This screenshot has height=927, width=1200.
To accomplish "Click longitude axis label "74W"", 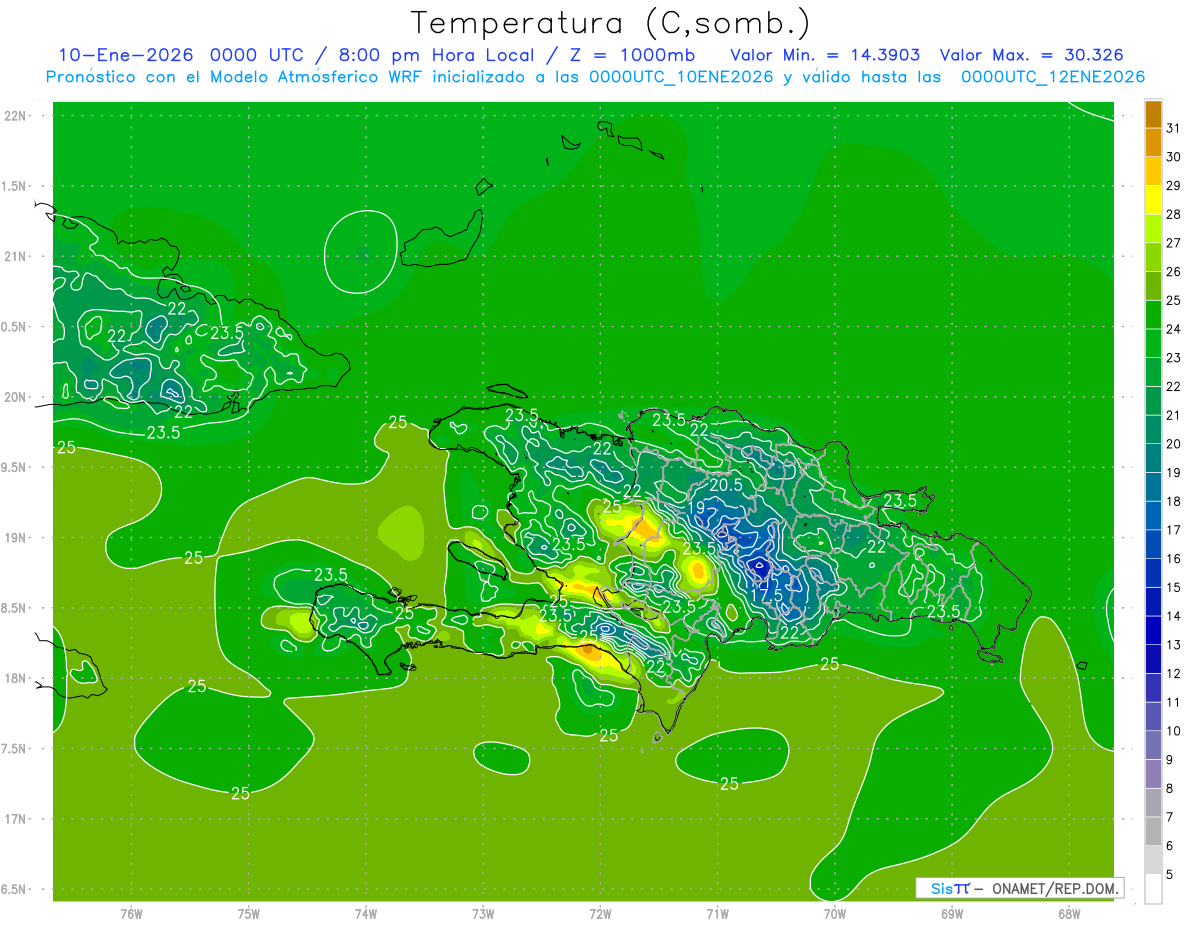I will pos(366,913).
